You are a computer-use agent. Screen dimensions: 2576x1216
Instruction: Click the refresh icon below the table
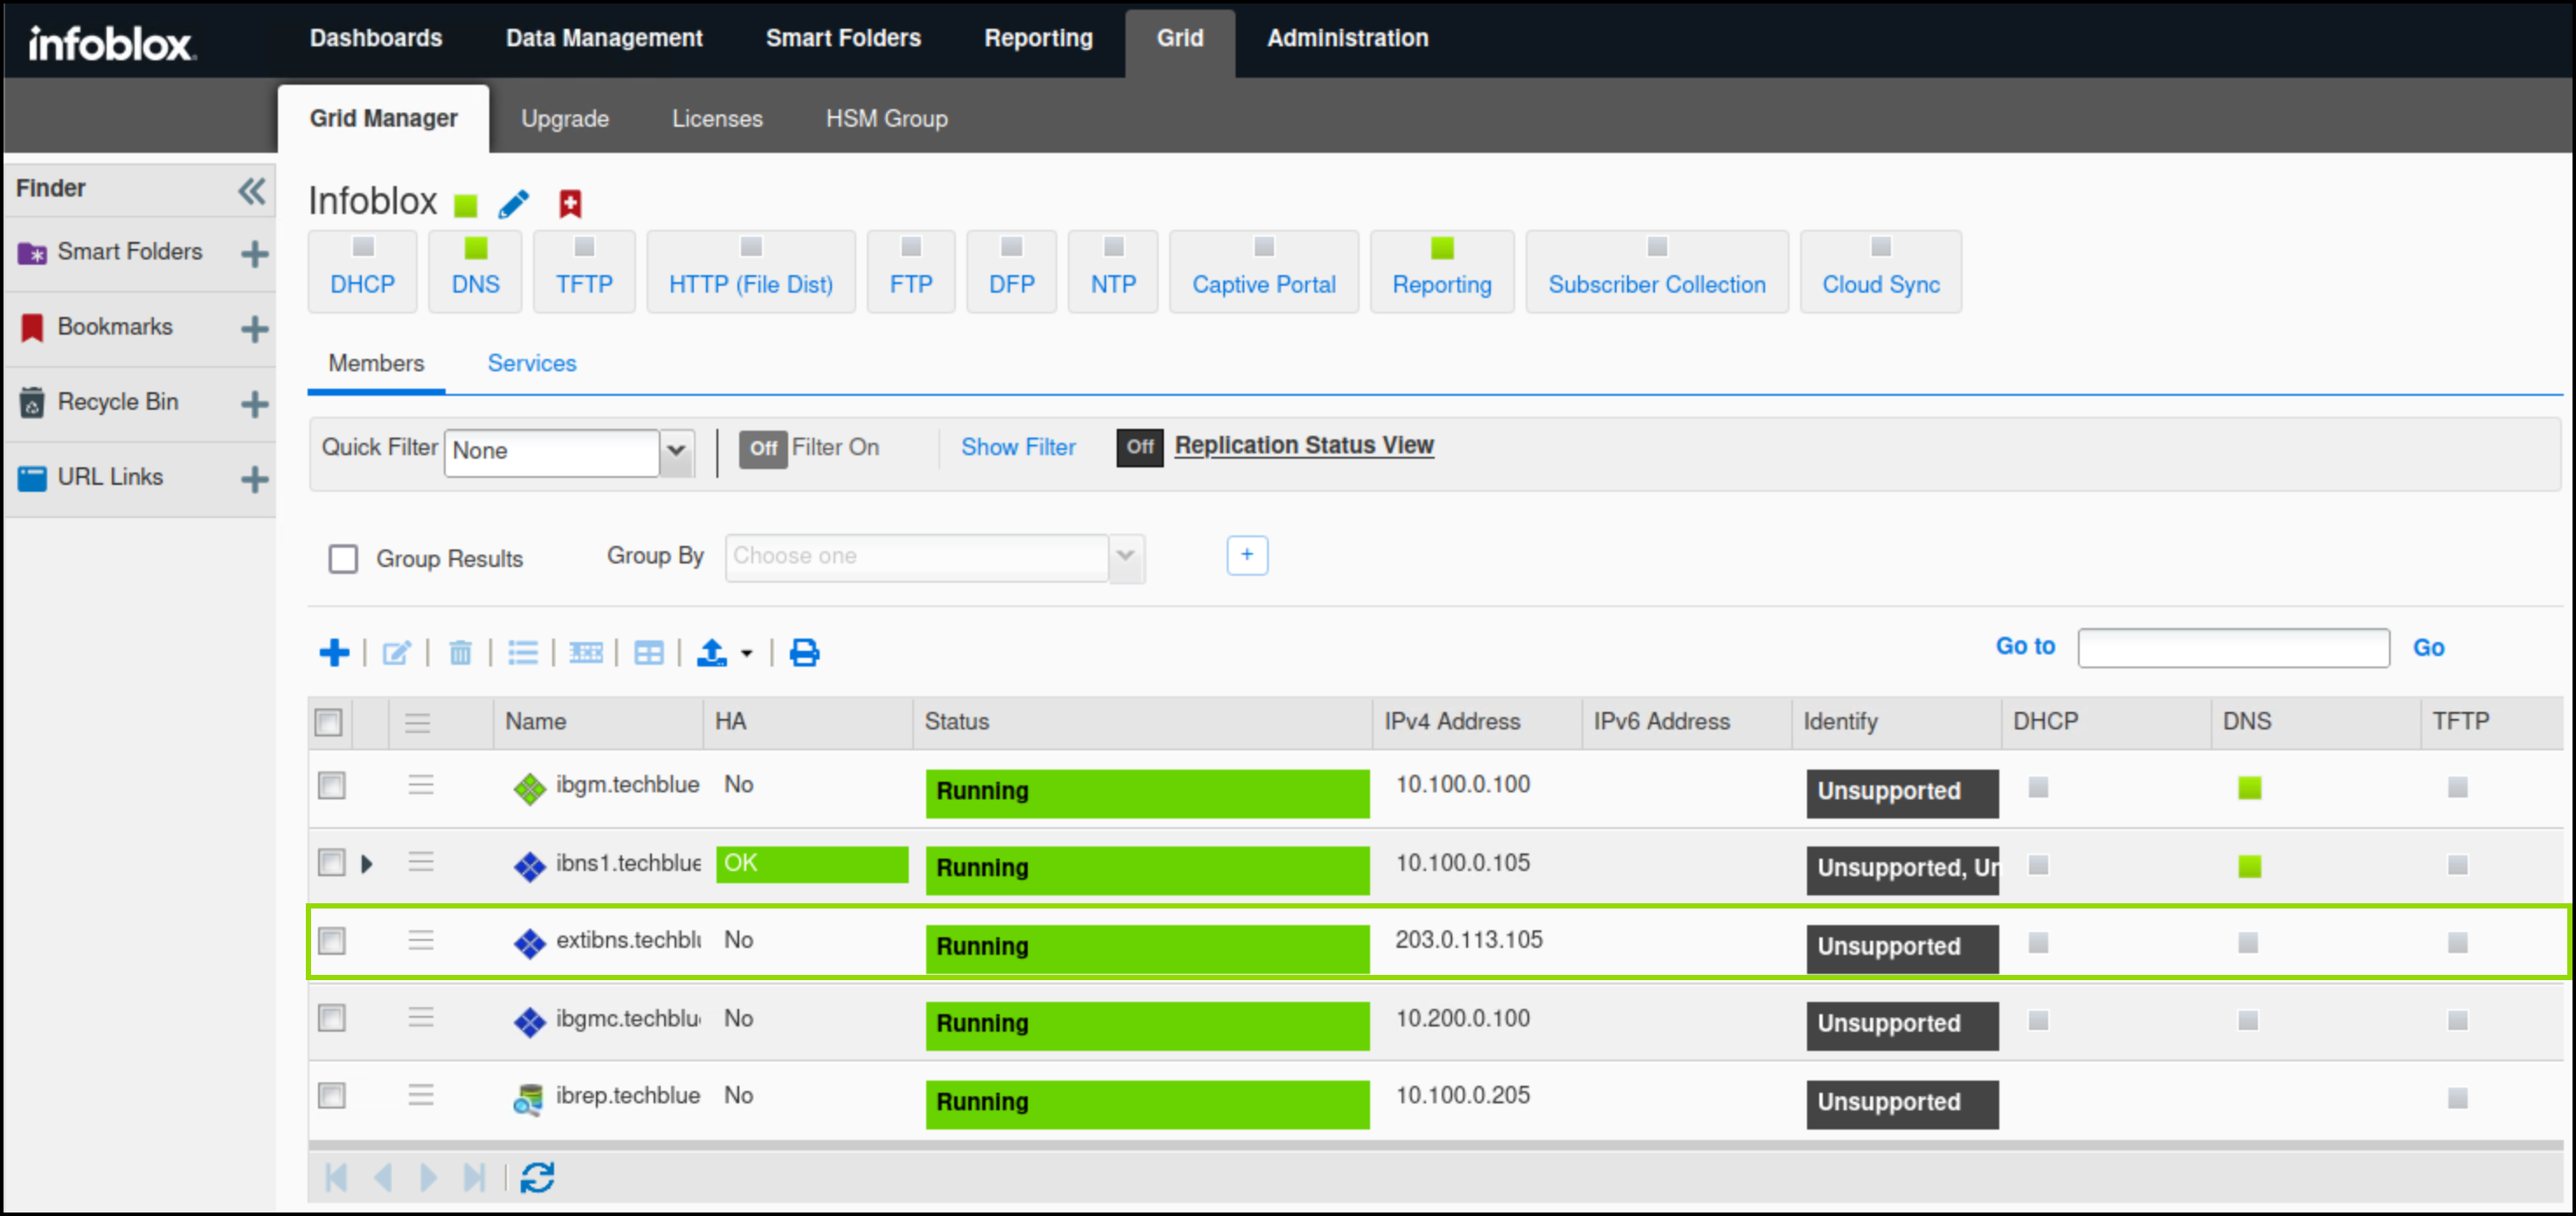[x=537, y=1177]
